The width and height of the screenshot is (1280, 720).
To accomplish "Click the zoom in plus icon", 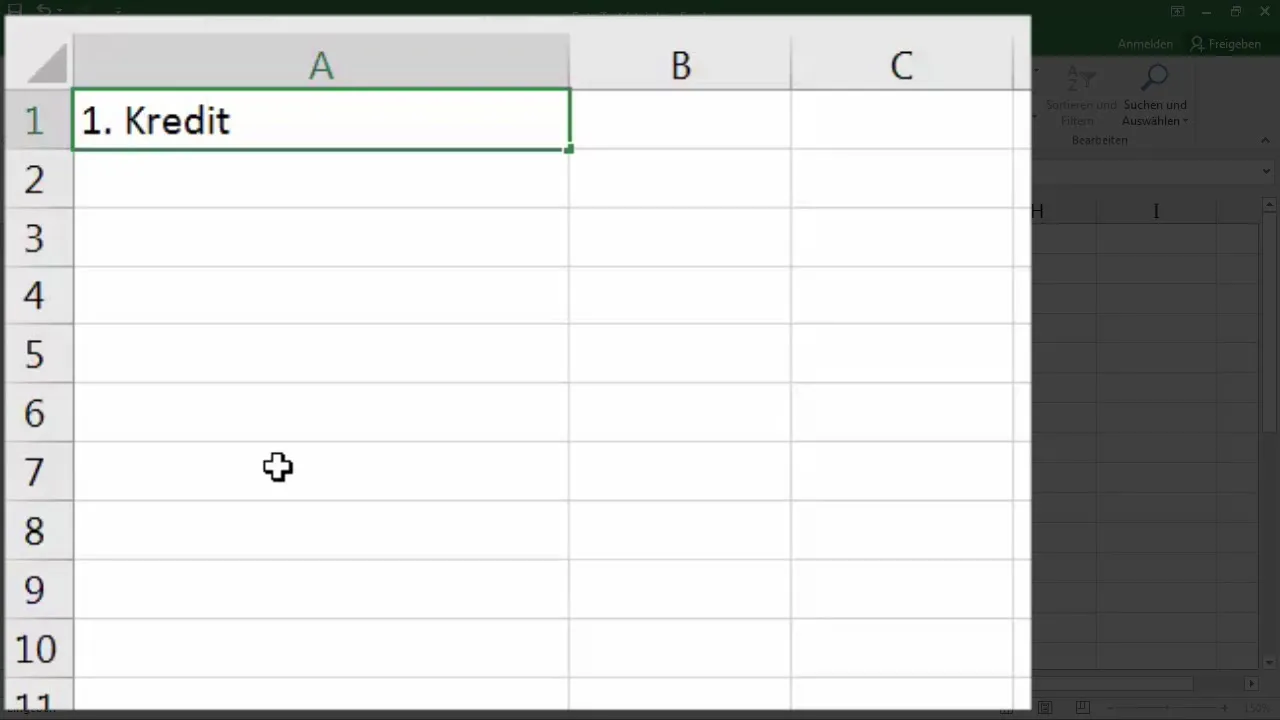I will (1225, 708).
